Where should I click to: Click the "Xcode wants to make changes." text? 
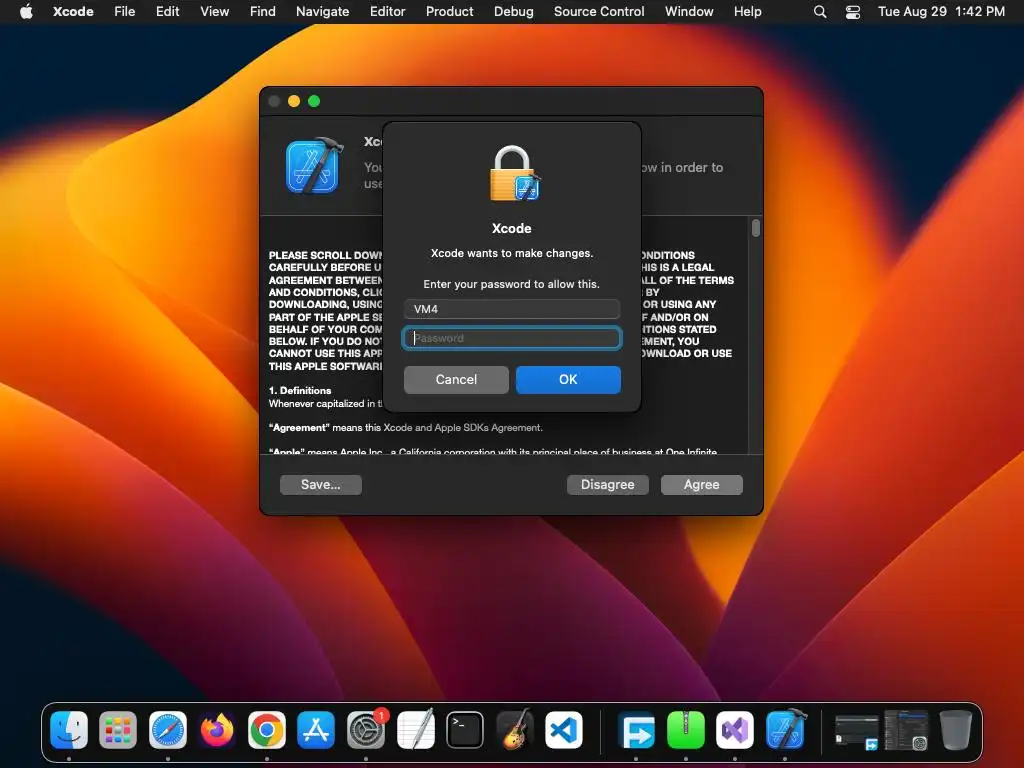[512, 253]
